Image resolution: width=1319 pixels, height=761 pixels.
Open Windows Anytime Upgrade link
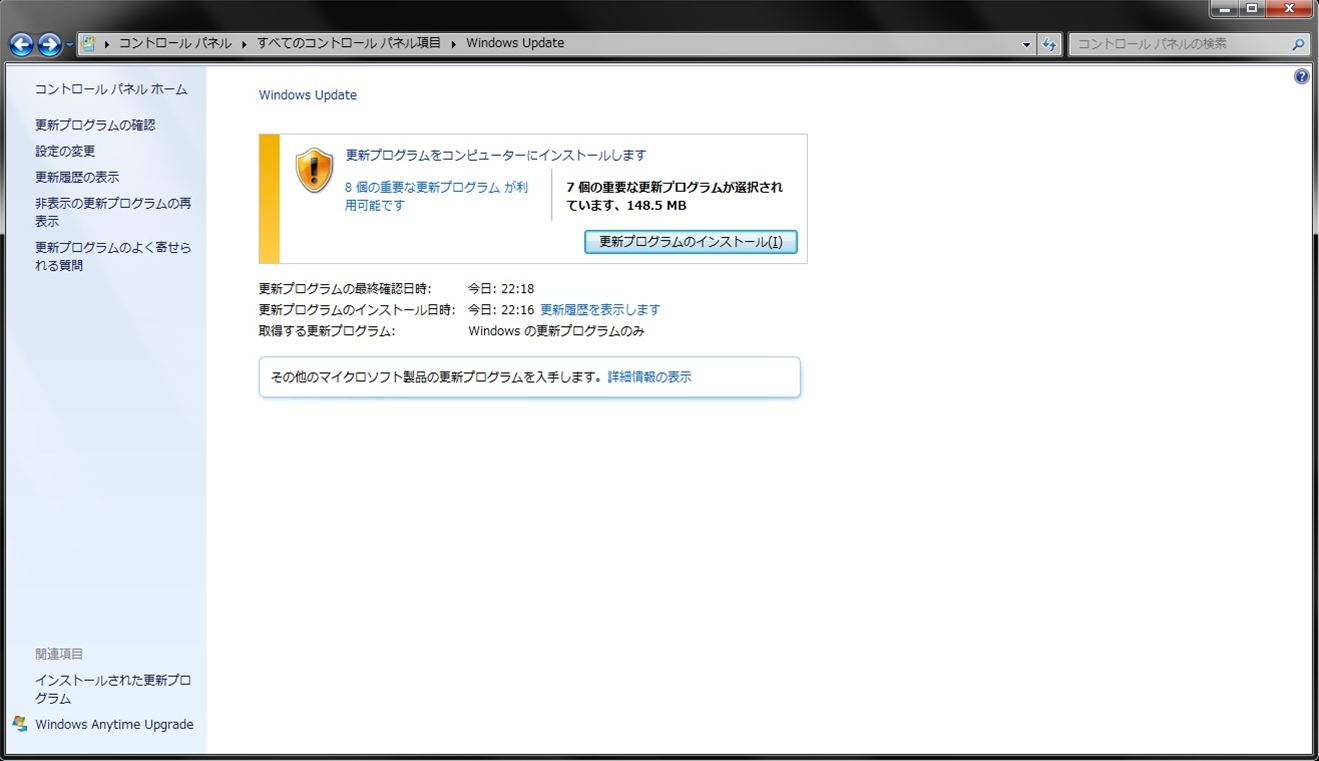[114, 724]
